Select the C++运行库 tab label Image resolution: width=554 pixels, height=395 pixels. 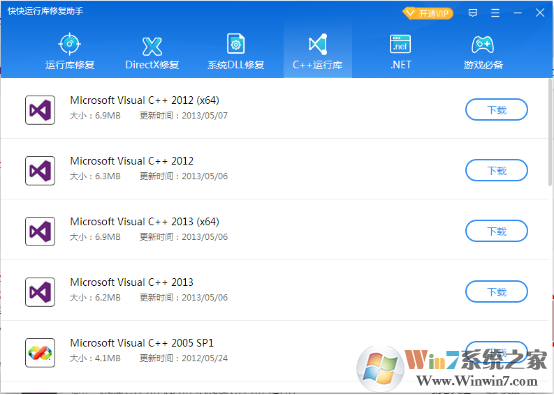tap(318, 65)
